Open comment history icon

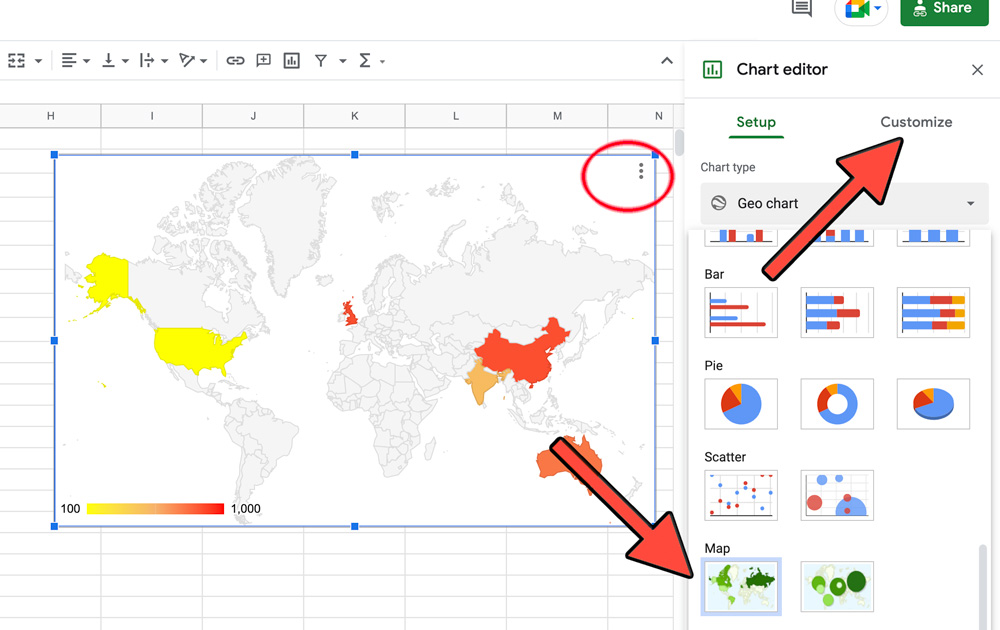point(802,8)
